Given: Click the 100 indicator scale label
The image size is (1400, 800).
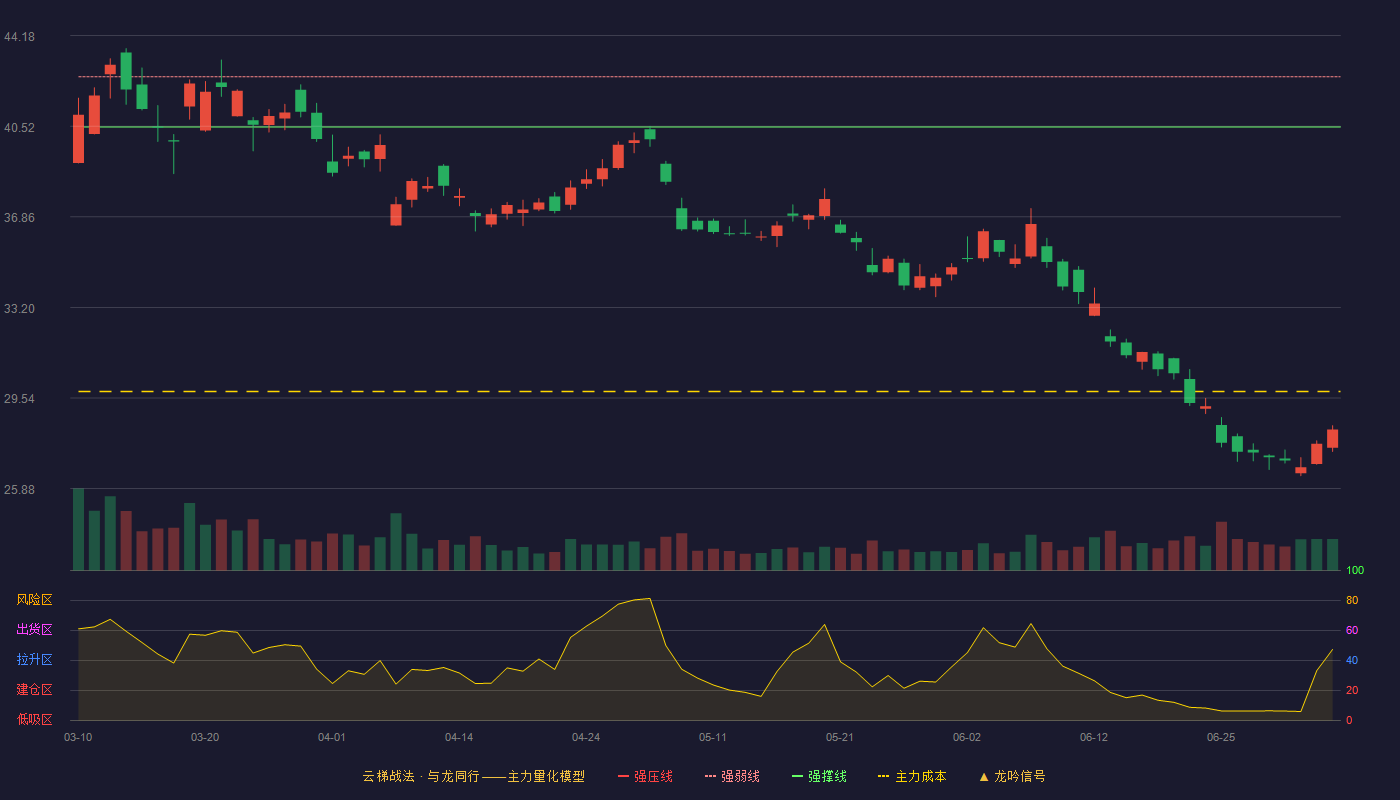Looking at the screenshot, I should click(x=1355, y=571).
